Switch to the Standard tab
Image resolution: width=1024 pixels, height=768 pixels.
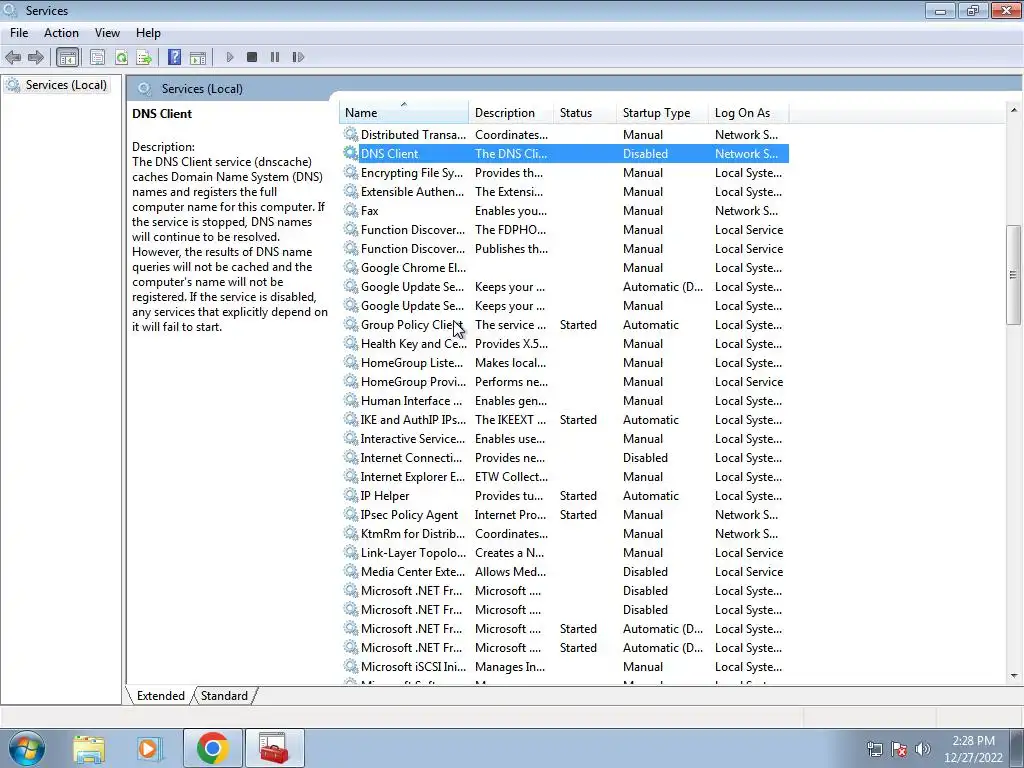coord(224,696)
